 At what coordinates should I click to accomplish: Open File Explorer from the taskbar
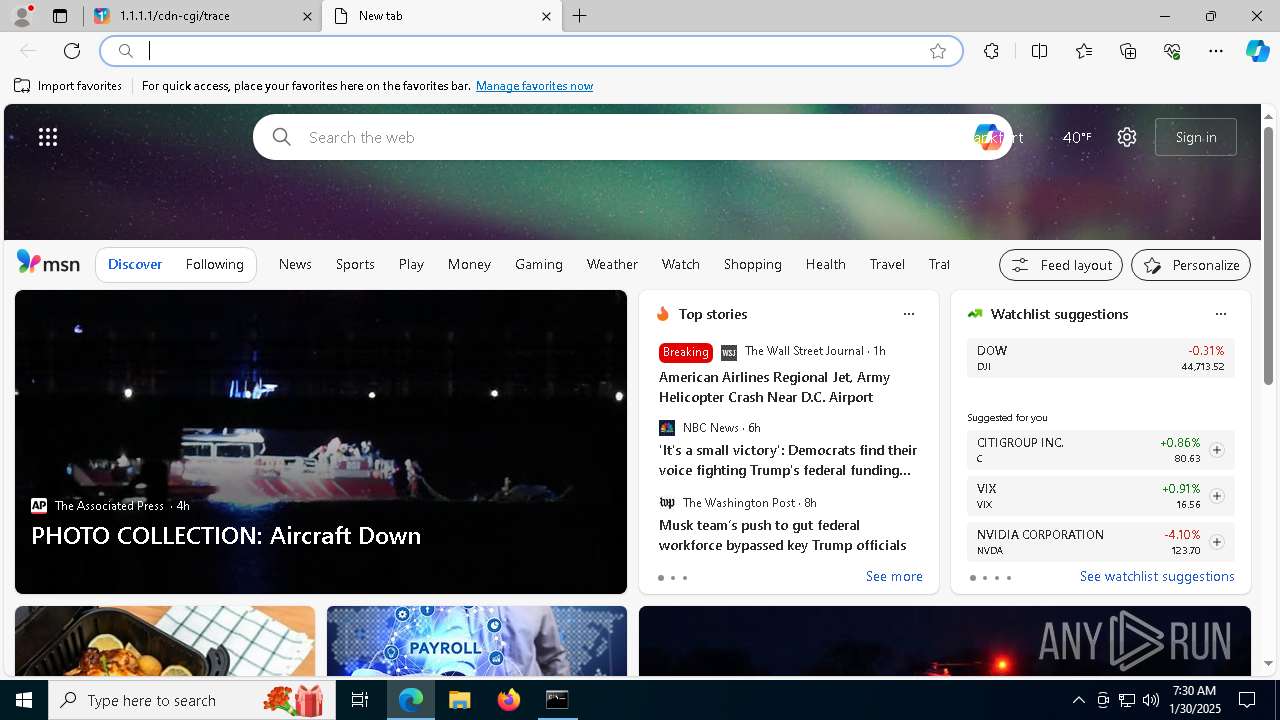[459, 700]
